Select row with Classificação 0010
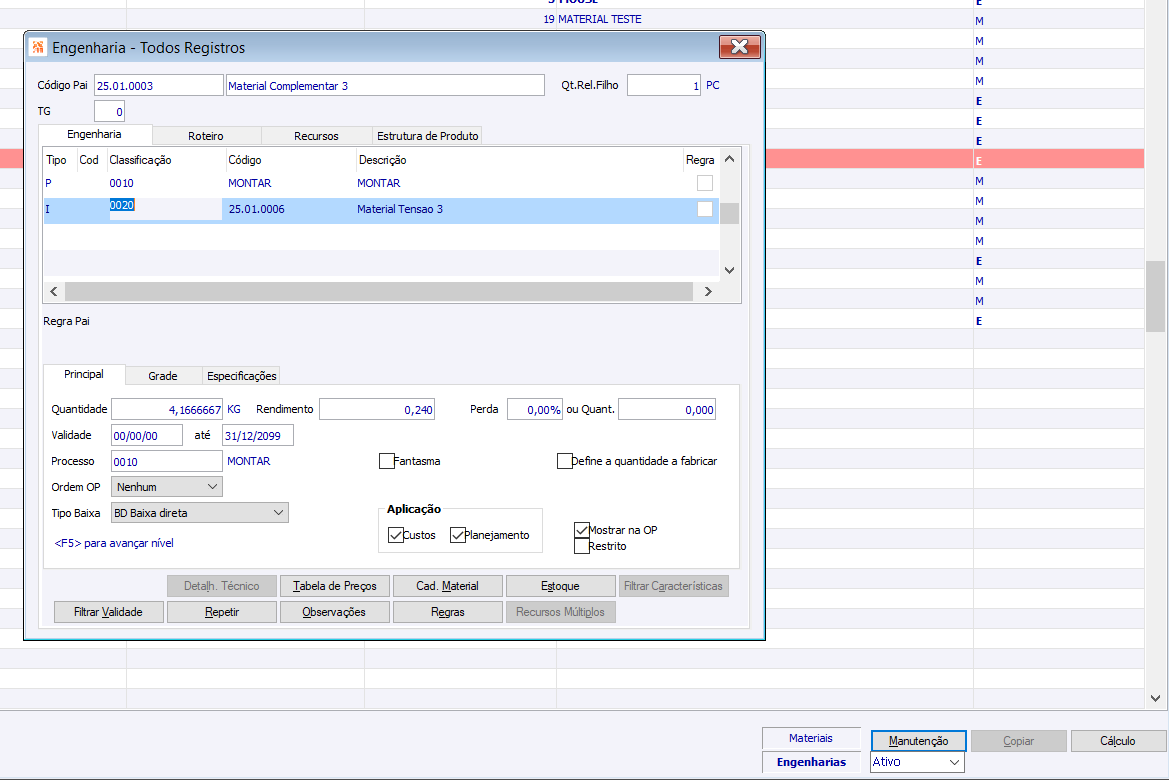 (x=380, y=183)
